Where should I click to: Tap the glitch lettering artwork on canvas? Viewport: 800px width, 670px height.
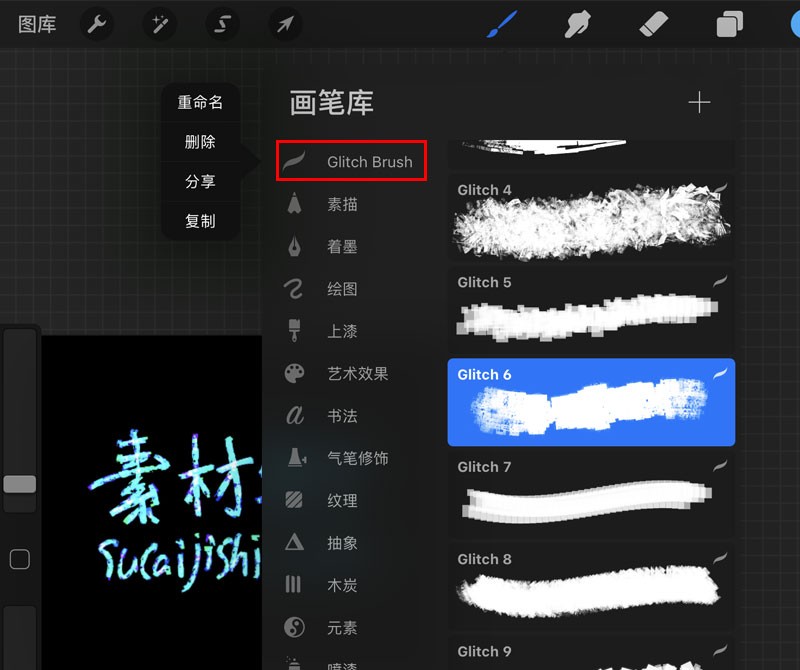coord(176,510)
